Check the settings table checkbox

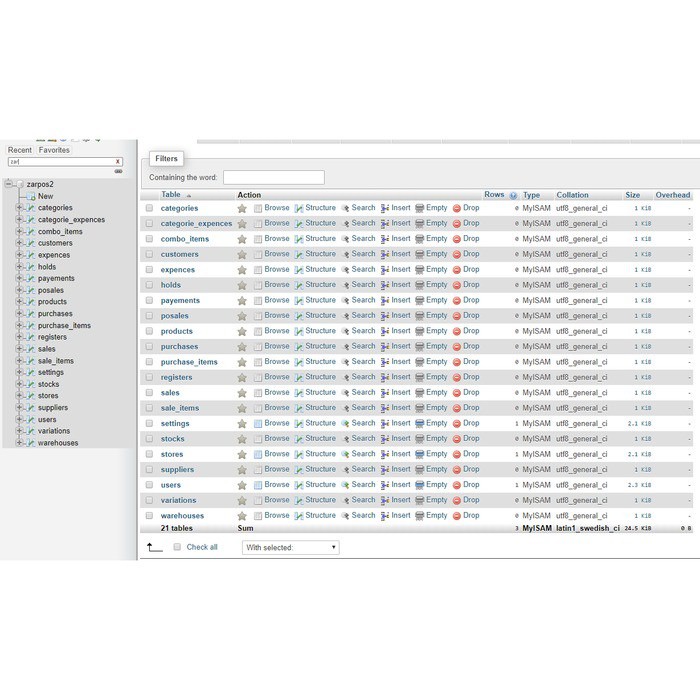(150, 424)
